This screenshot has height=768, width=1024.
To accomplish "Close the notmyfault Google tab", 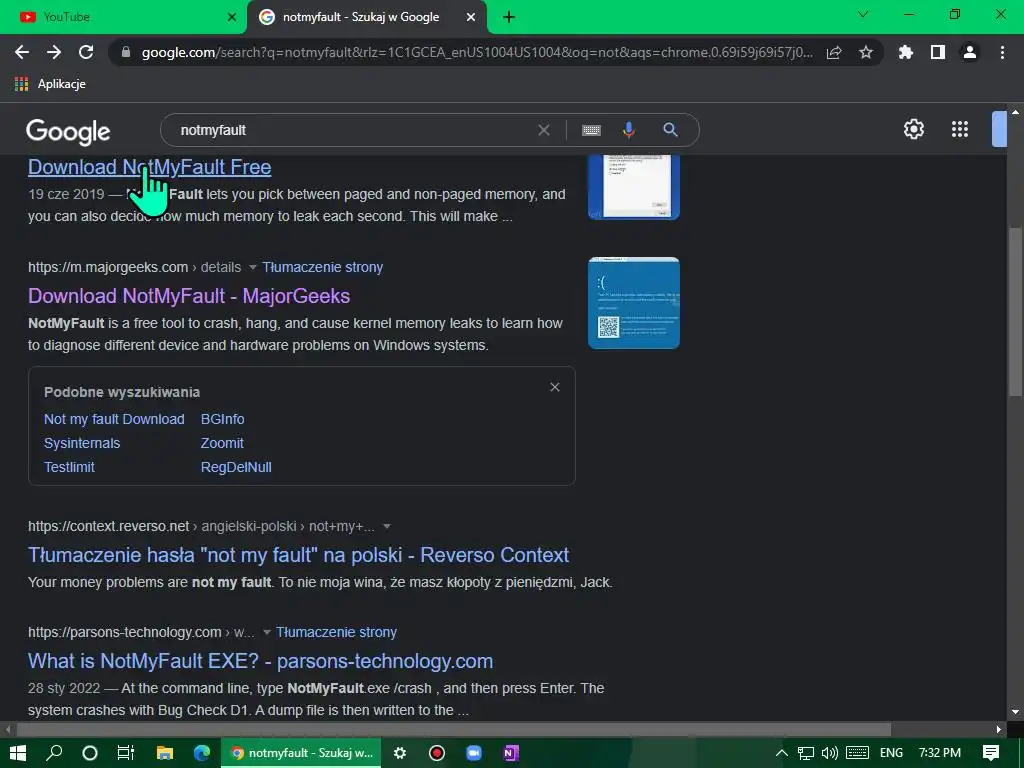I will (470, 17).
